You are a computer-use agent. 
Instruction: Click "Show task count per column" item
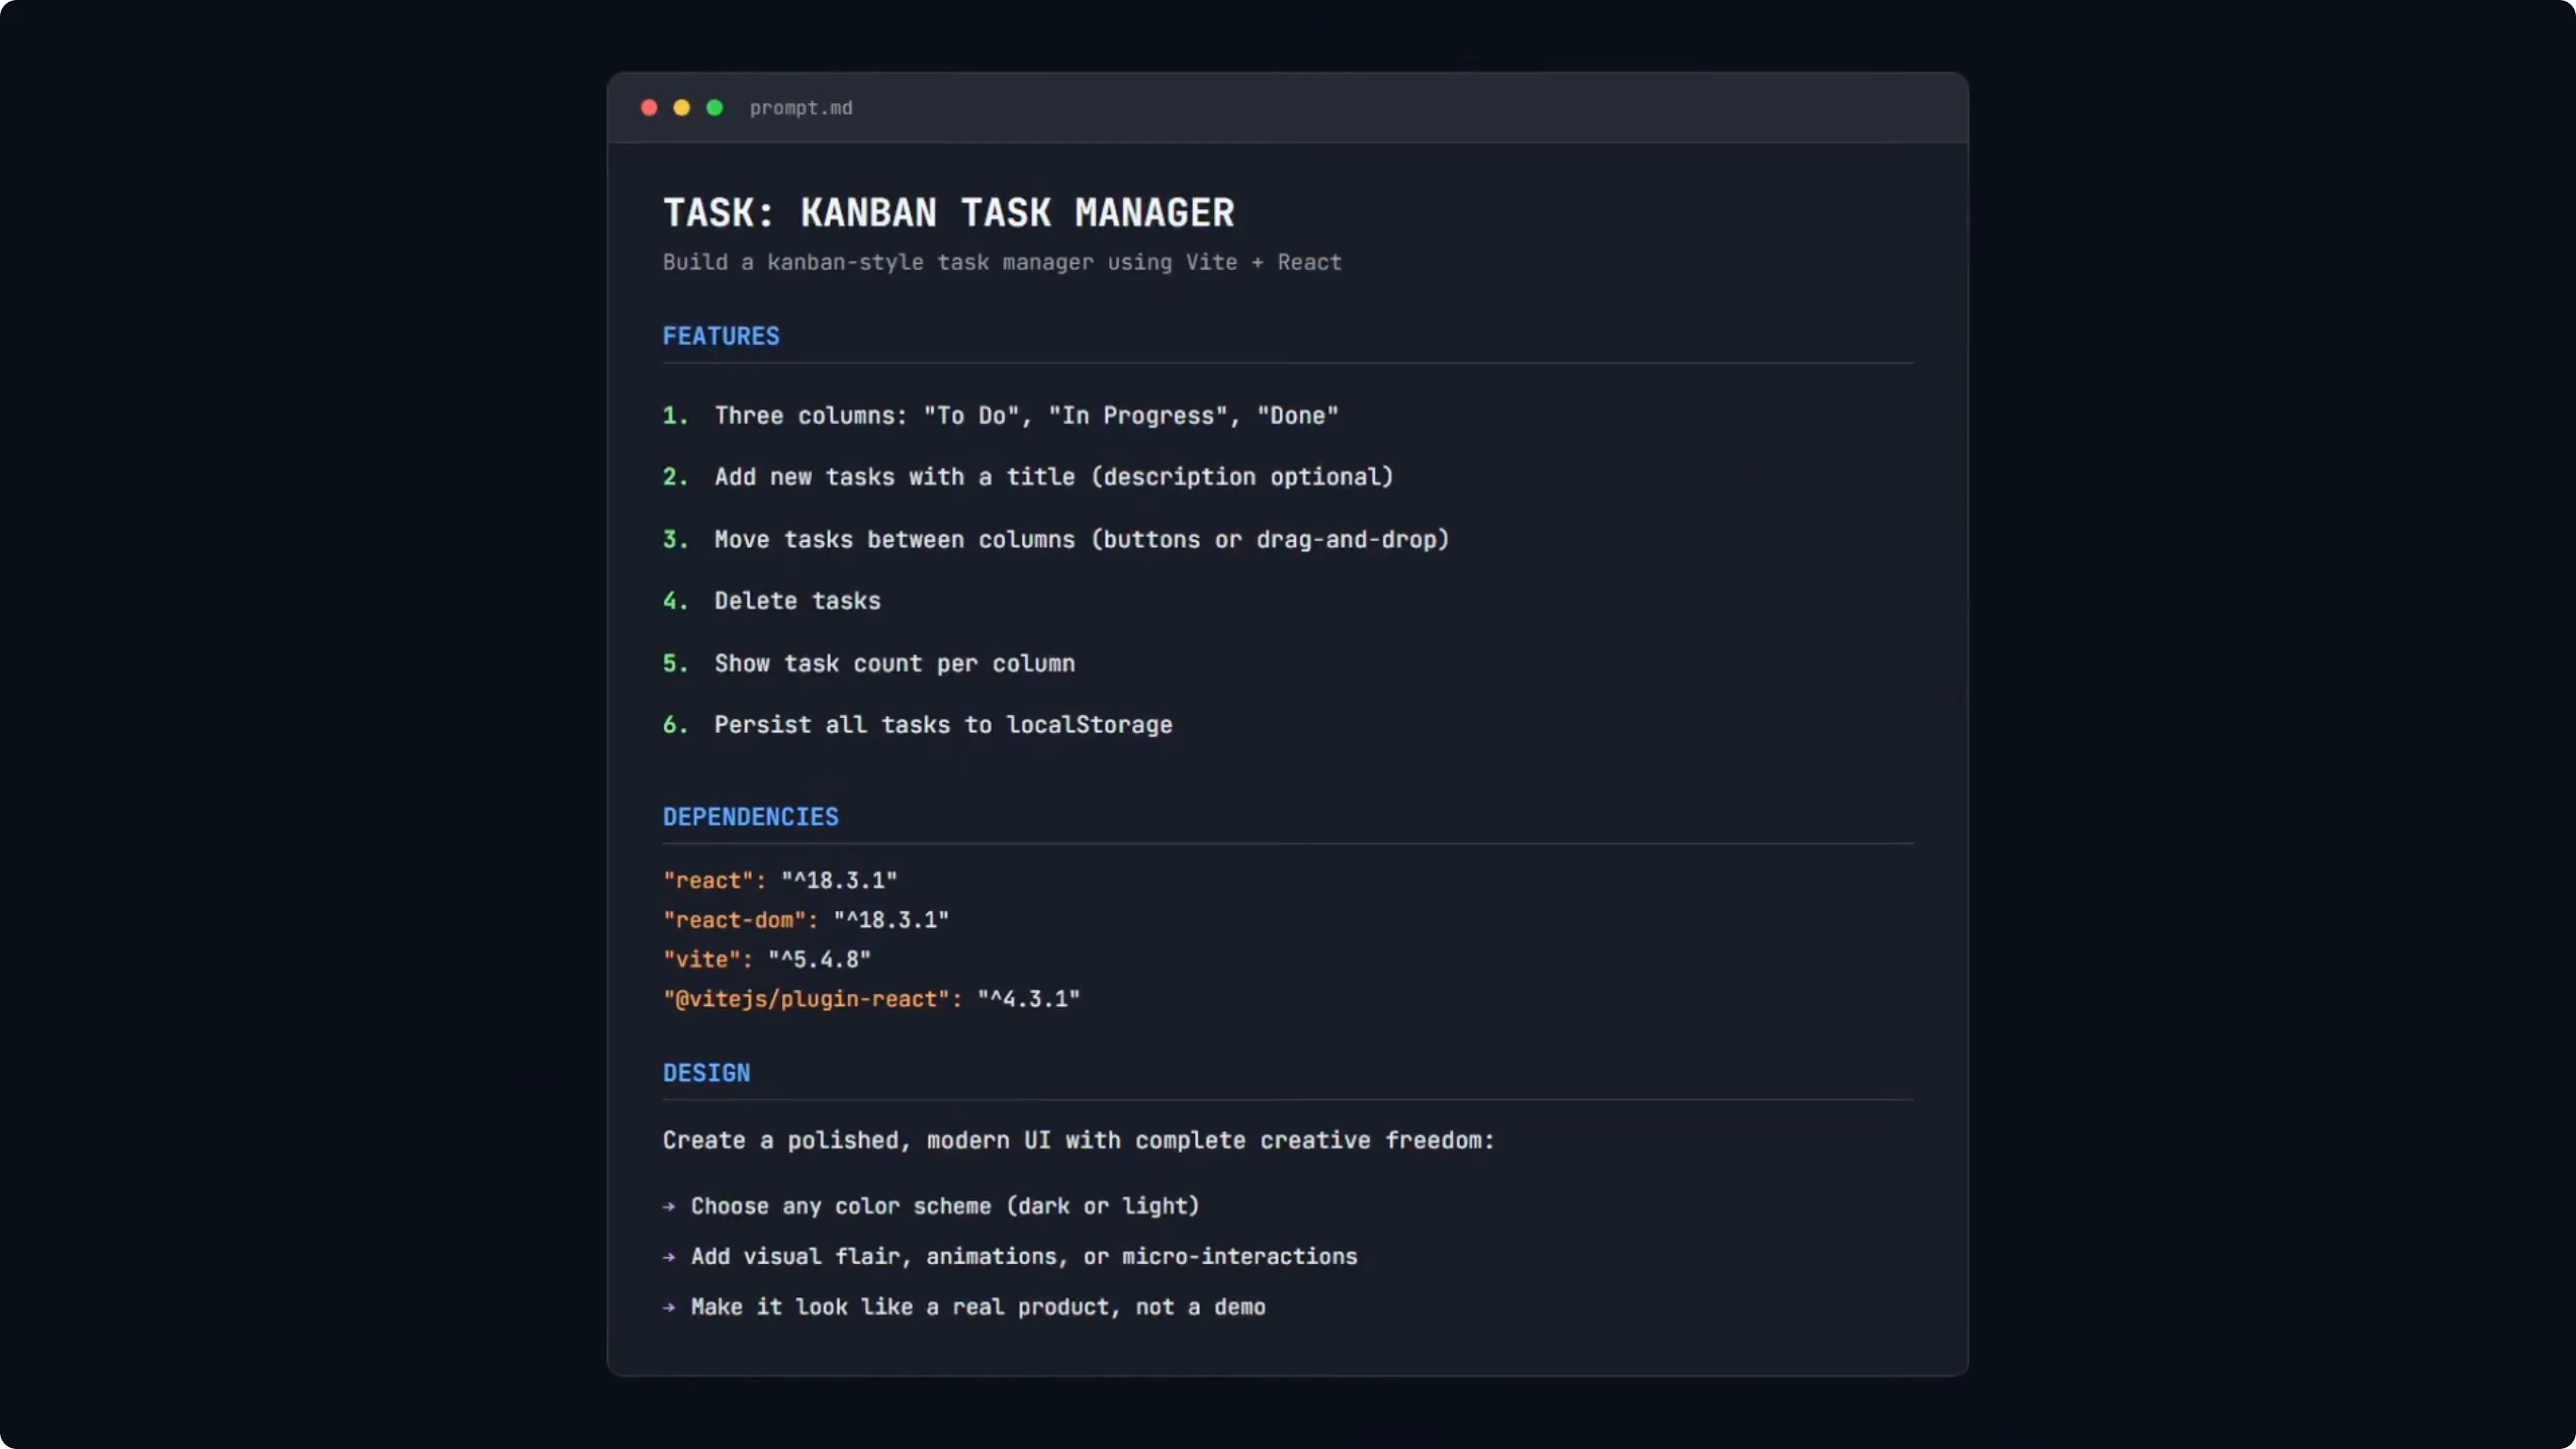894,664
